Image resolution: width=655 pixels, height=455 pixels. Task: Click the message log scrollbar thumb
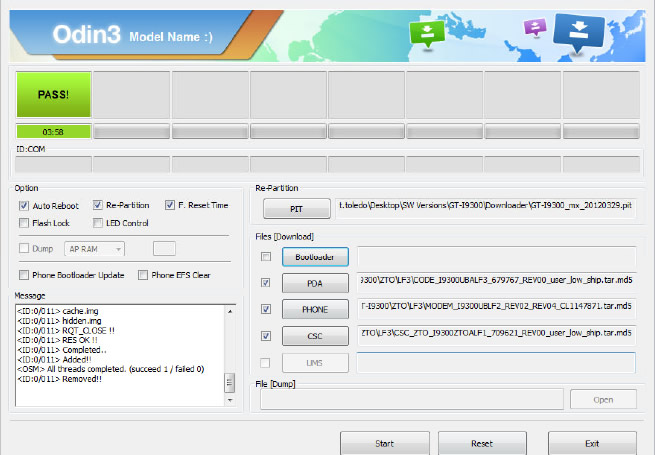(230, 383)
